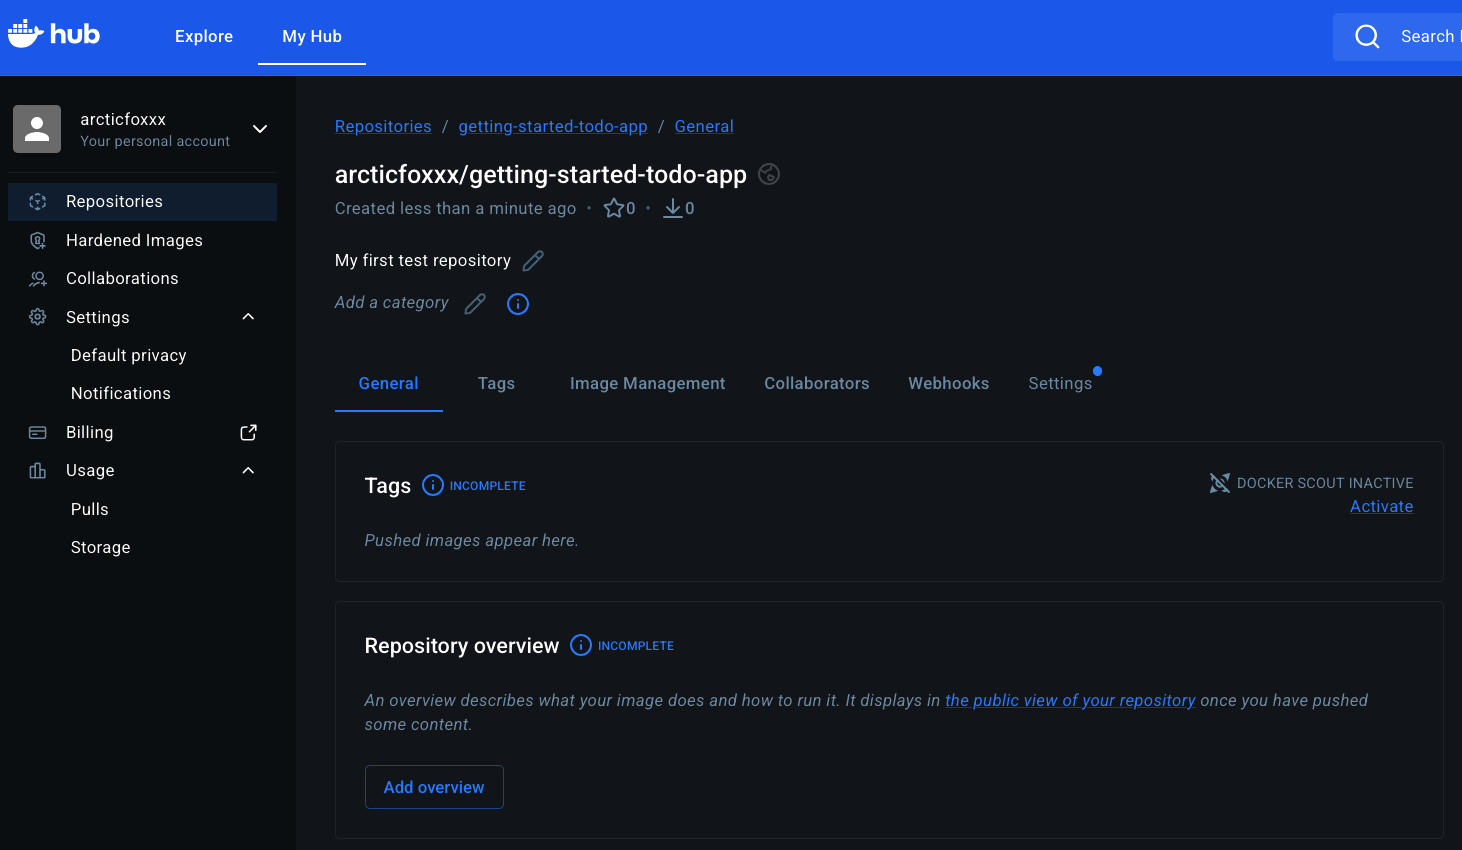Click the Created less than a minute ago text
This screenshot has height=850, width=1462.
click(455, 208)
